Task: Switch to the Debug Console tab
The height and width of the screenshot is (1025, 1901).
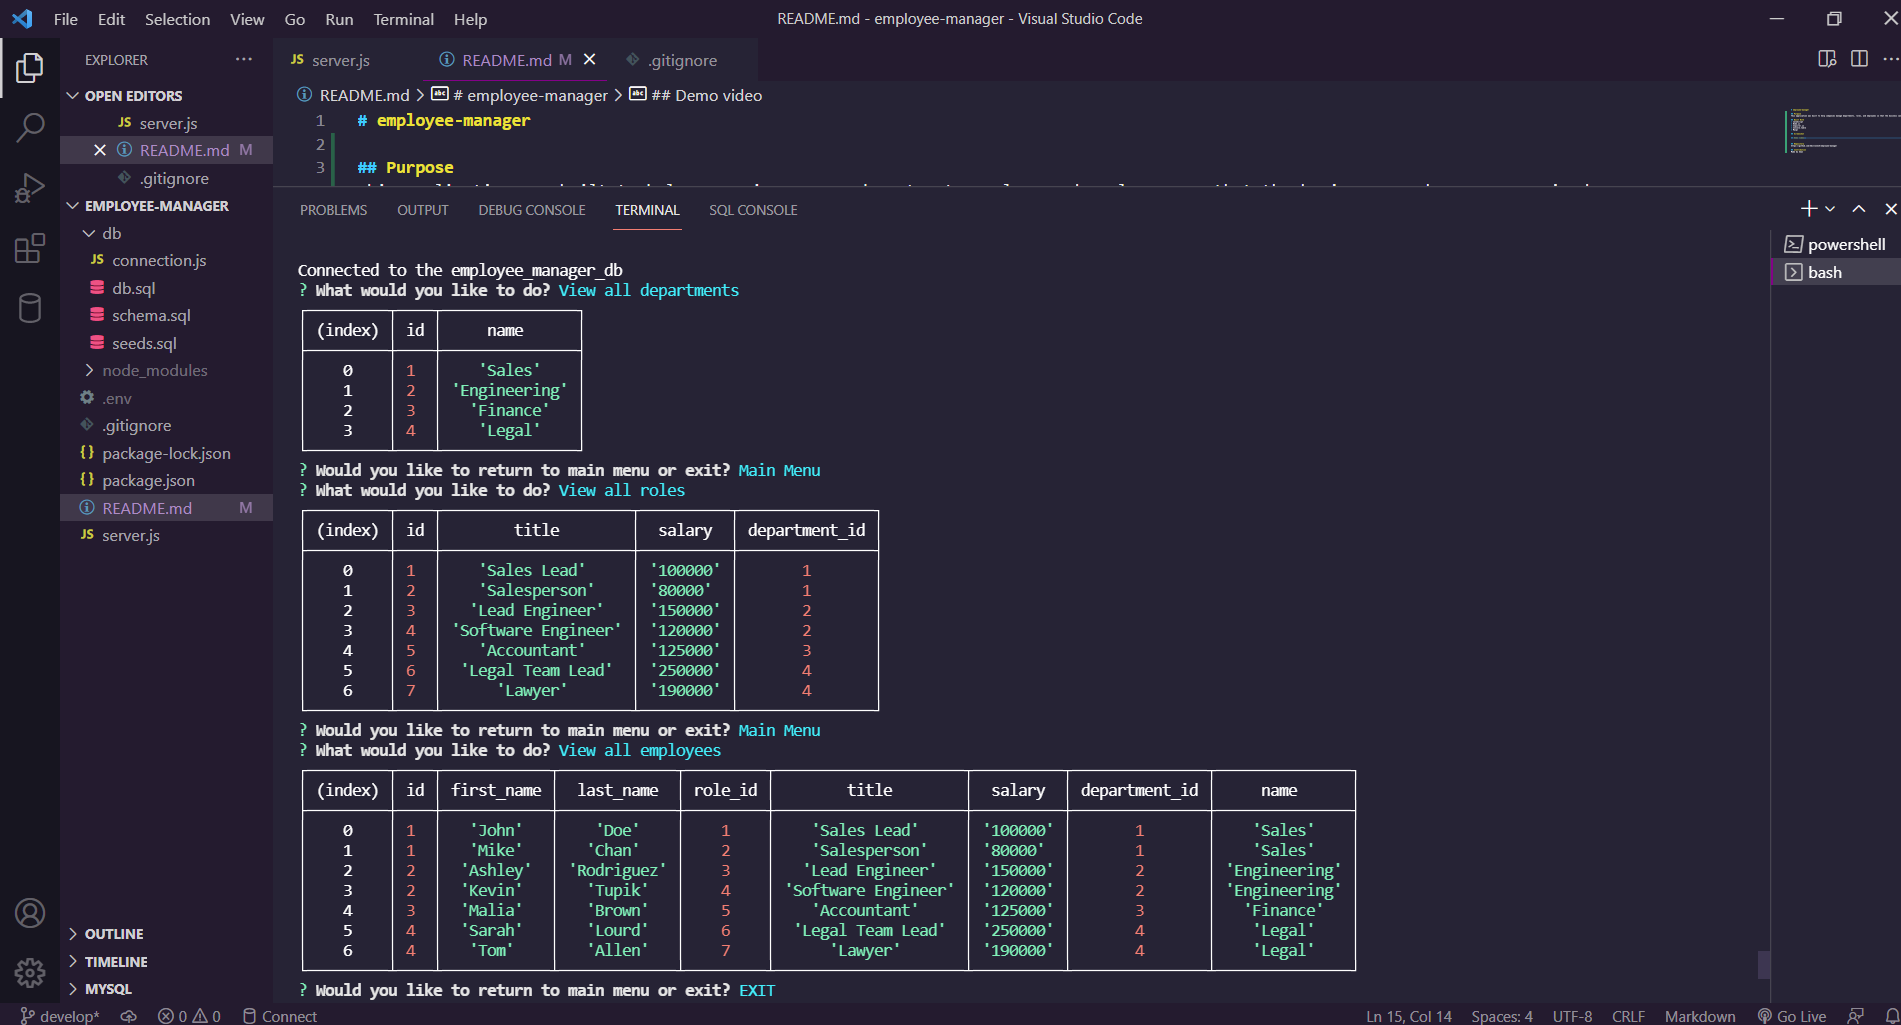Action: (x=531, y=210)
